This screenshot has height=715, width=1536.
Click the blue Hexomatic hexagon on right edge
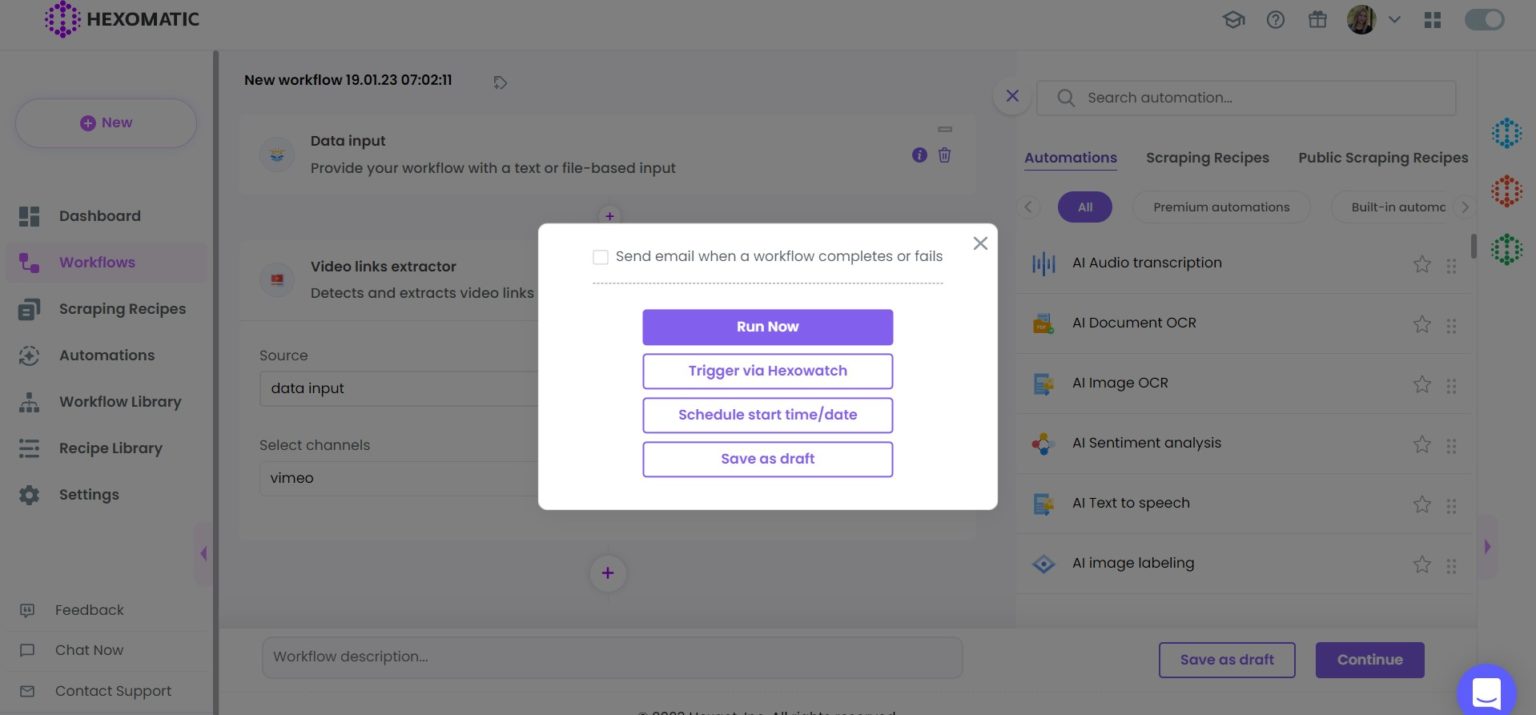[1506, 131]
